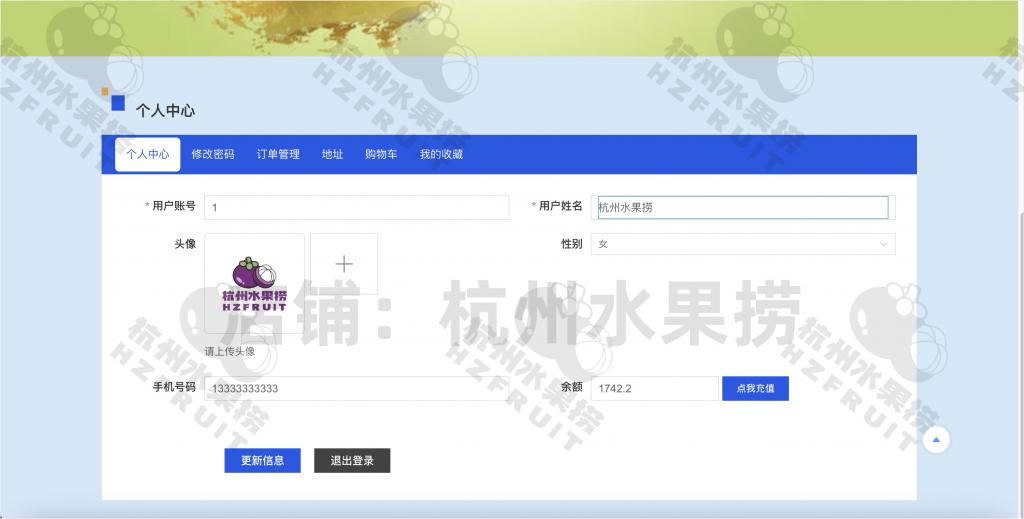Image resolution: width=1024 pixels, height=519 pixels.
Task: Open the 购物车 tab
Action: click(x=381, y=155)
